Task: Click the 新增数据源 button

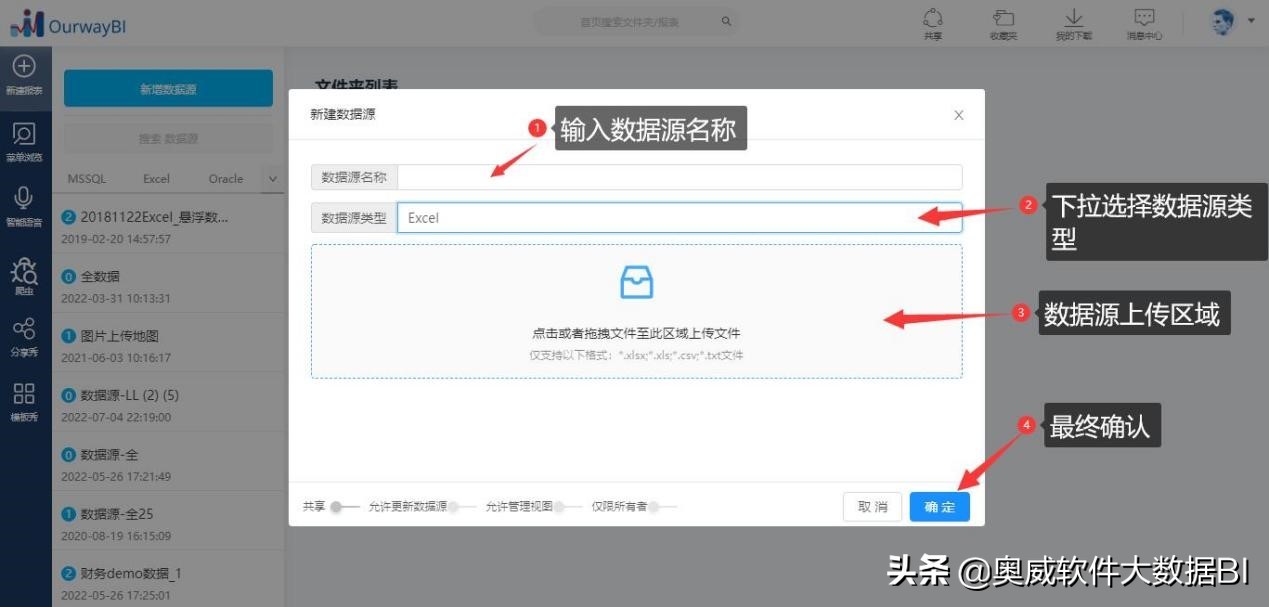Action: click(x=168, y=89)
